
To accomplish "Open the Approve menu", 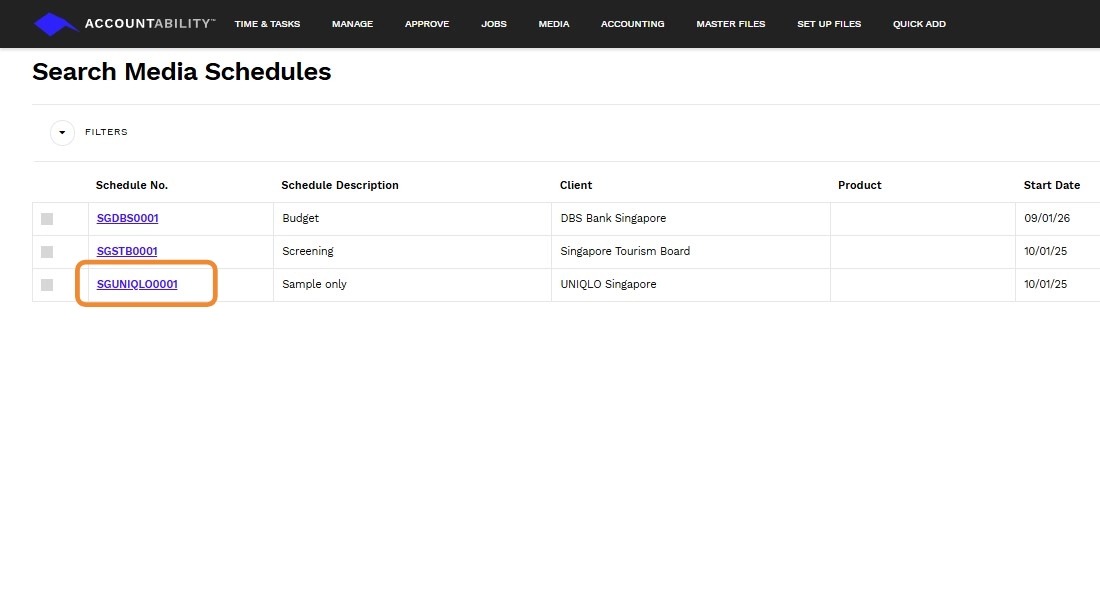I will 427,24.
